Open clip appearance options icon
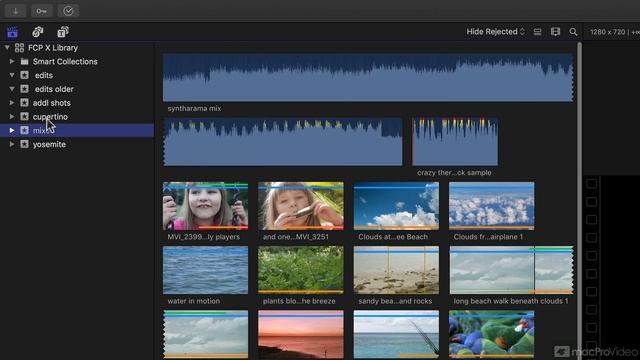 pyautogui.click(x=556, y=32)
